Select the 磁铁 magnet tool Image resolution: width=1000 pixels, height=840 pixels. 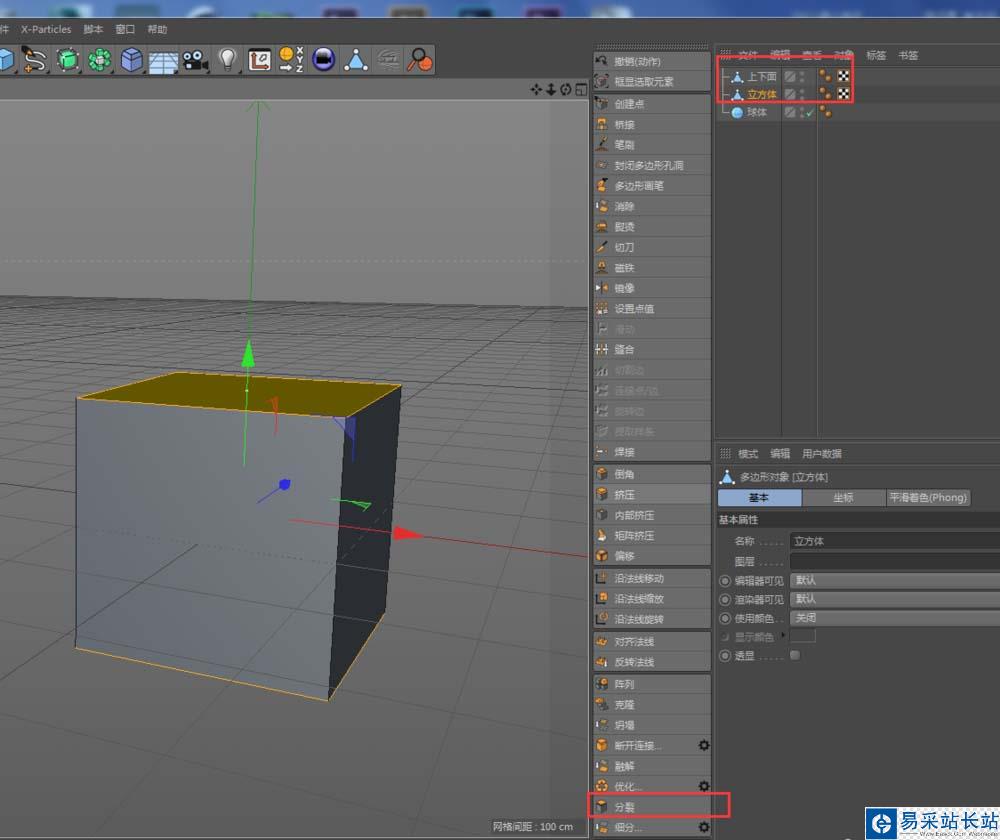pos(652,268)
